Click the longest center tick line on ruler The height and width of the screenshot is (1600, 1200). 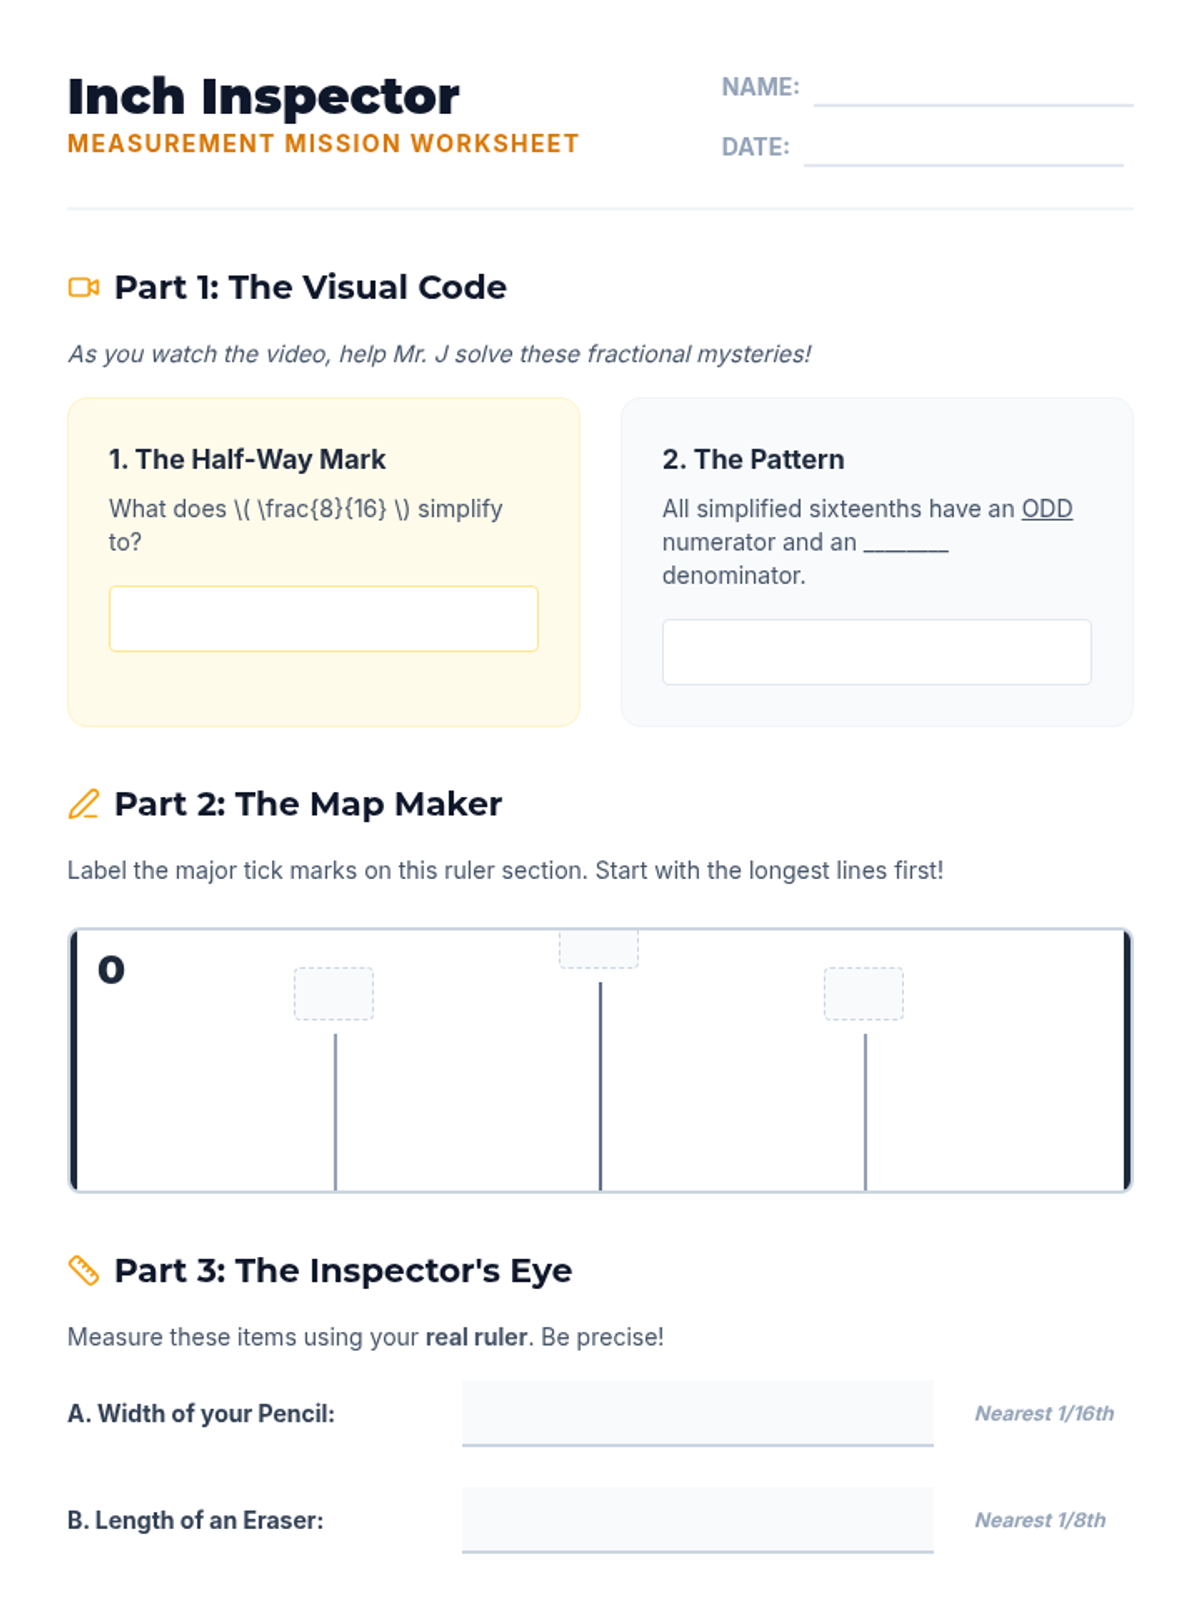coord(600,1086)
